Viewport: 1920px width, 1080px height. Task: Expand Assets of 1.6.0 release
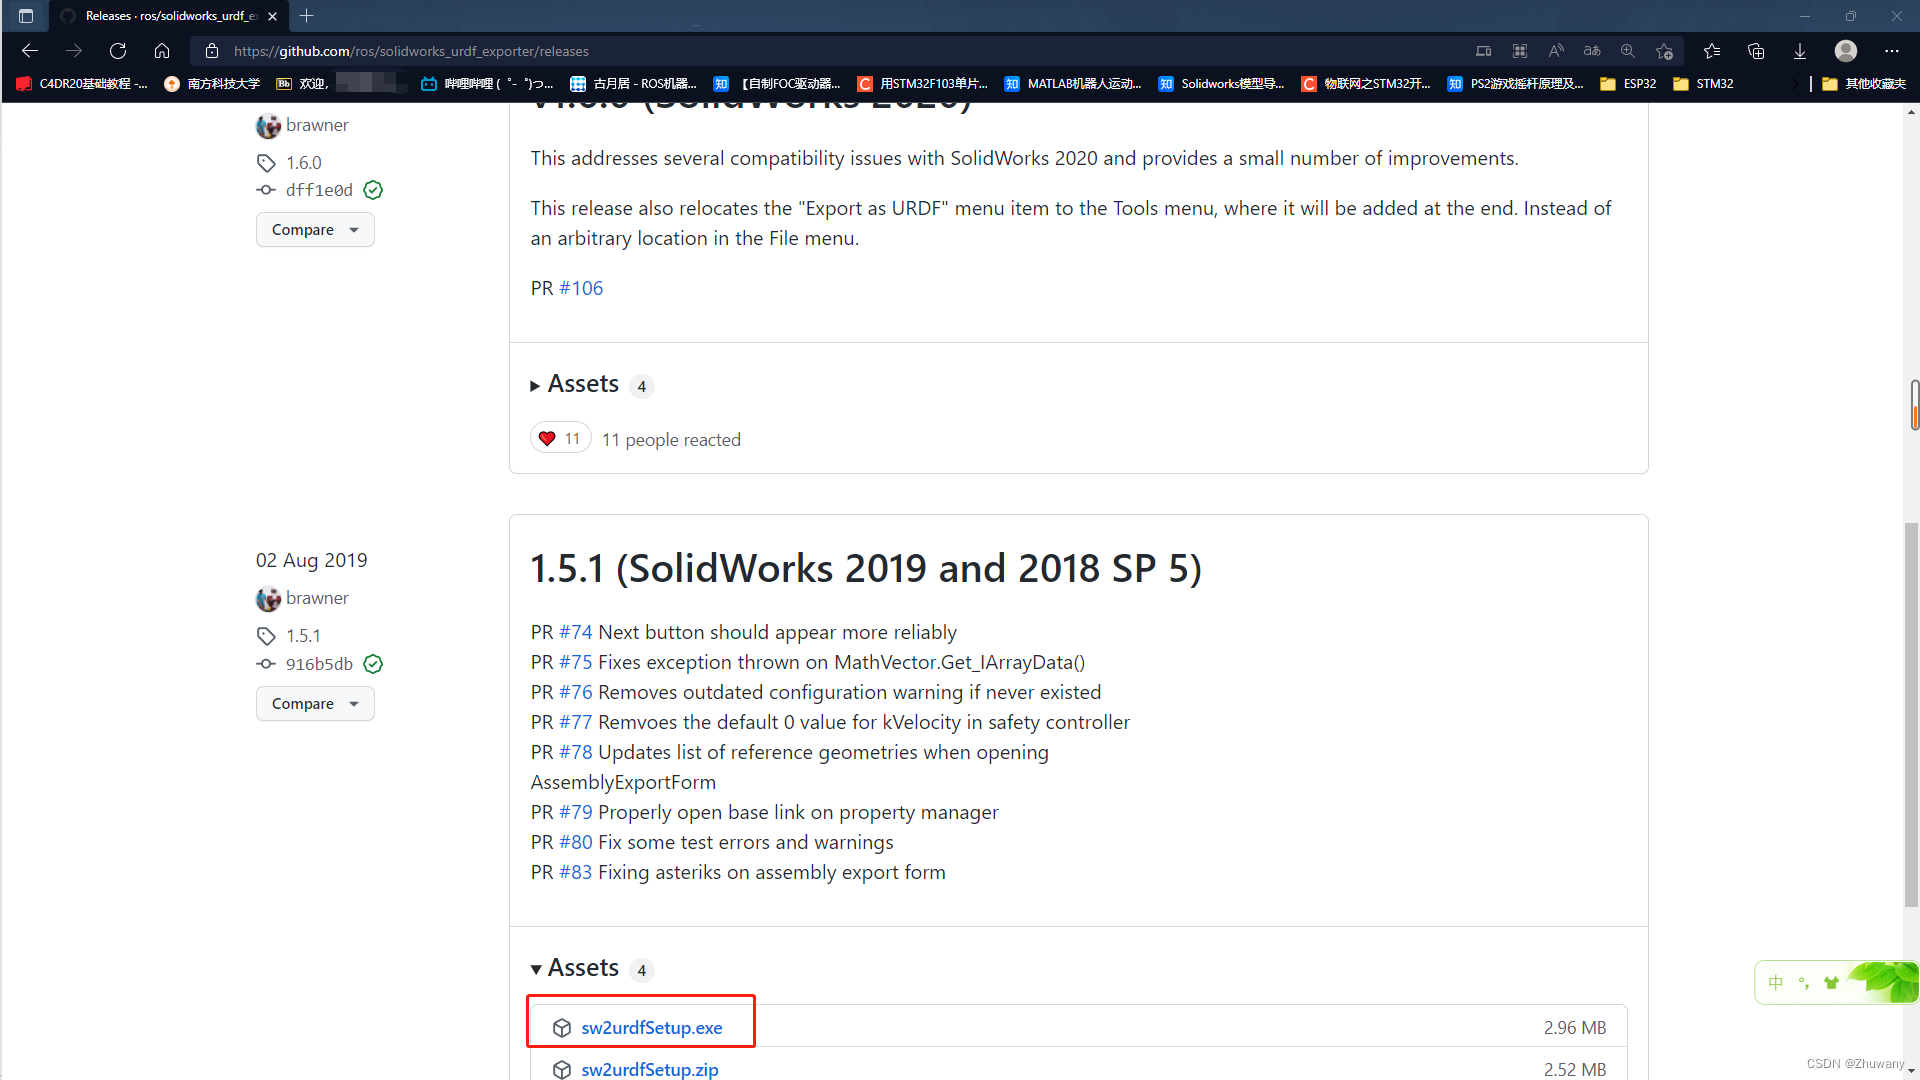pos(584,384)
